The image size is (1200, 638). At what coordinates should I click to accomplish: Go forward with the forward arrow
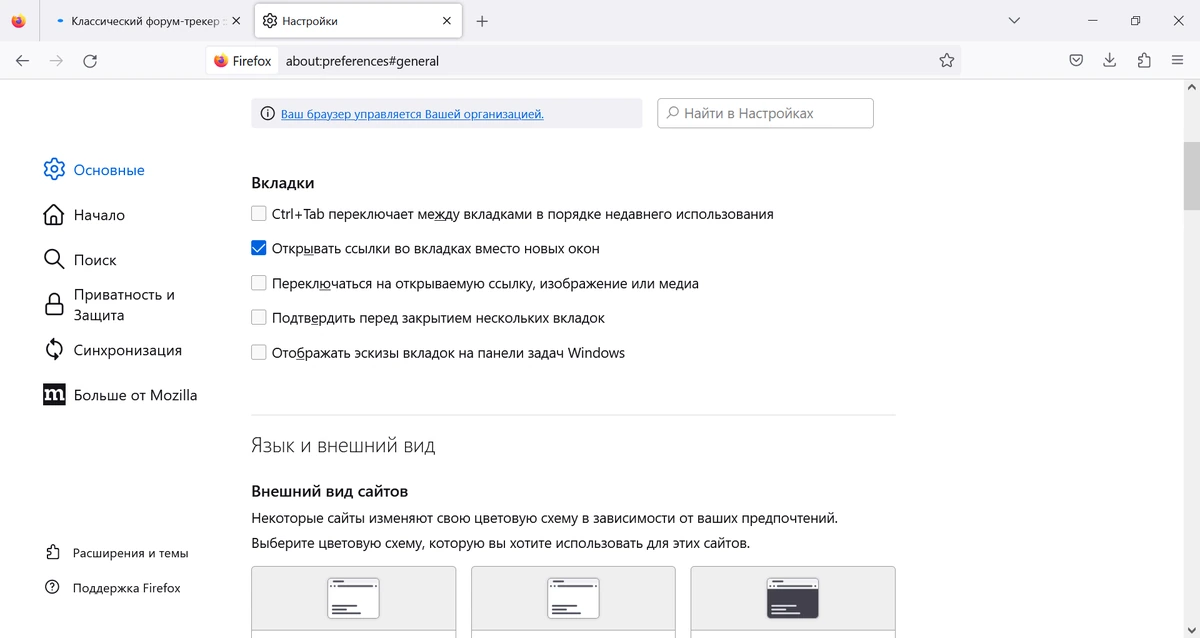[x=56, y=61]
